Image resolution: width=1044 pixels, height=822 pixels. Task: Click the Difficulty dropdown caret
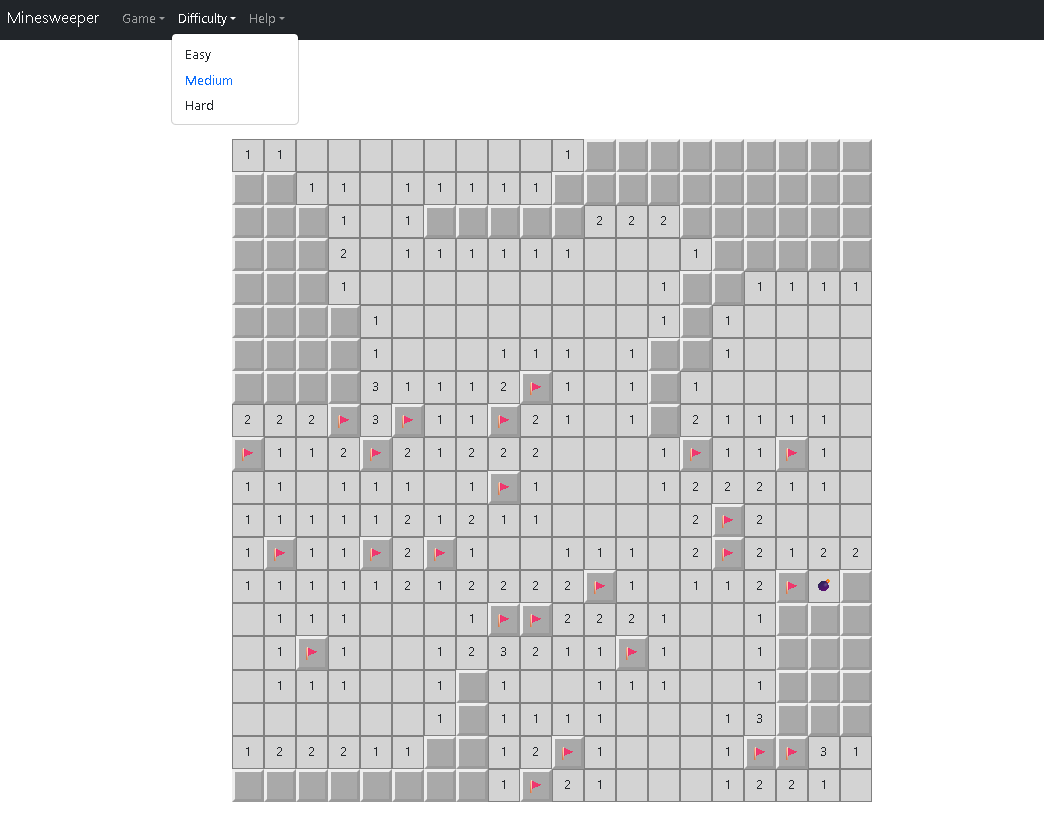coord(234,19)
